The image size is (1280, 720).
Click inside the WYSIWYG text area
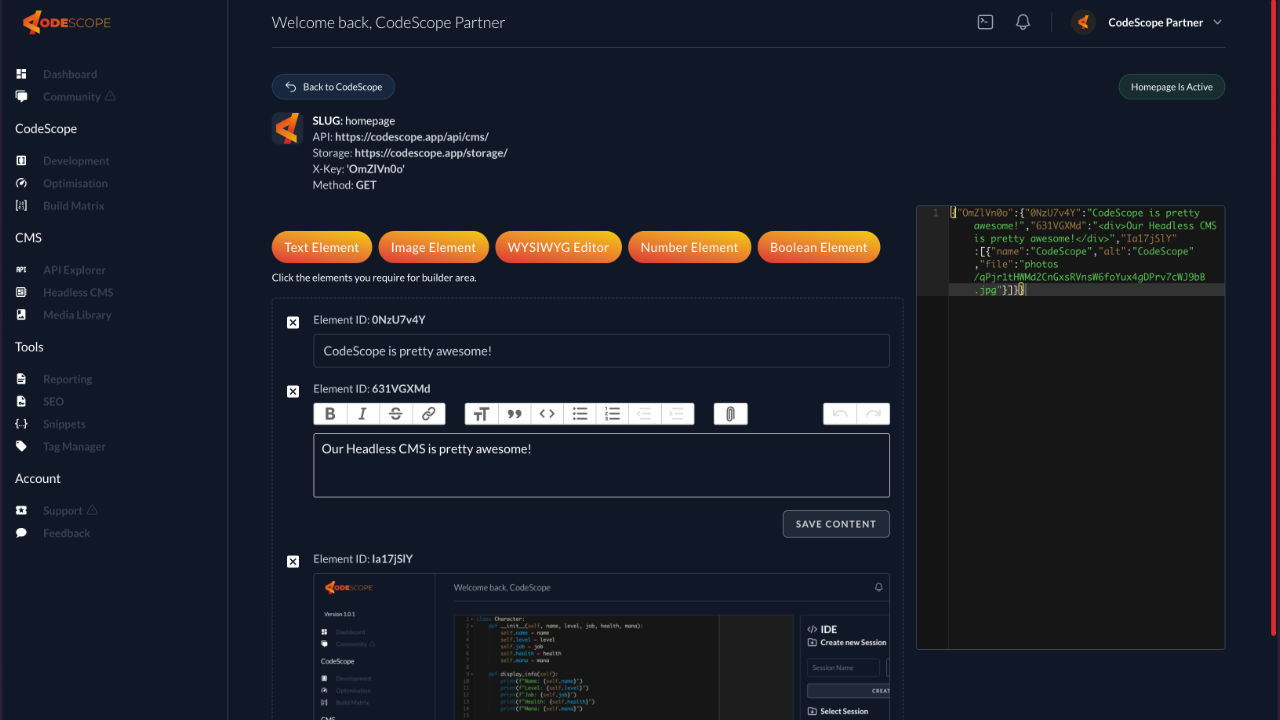tap(601, 465)
